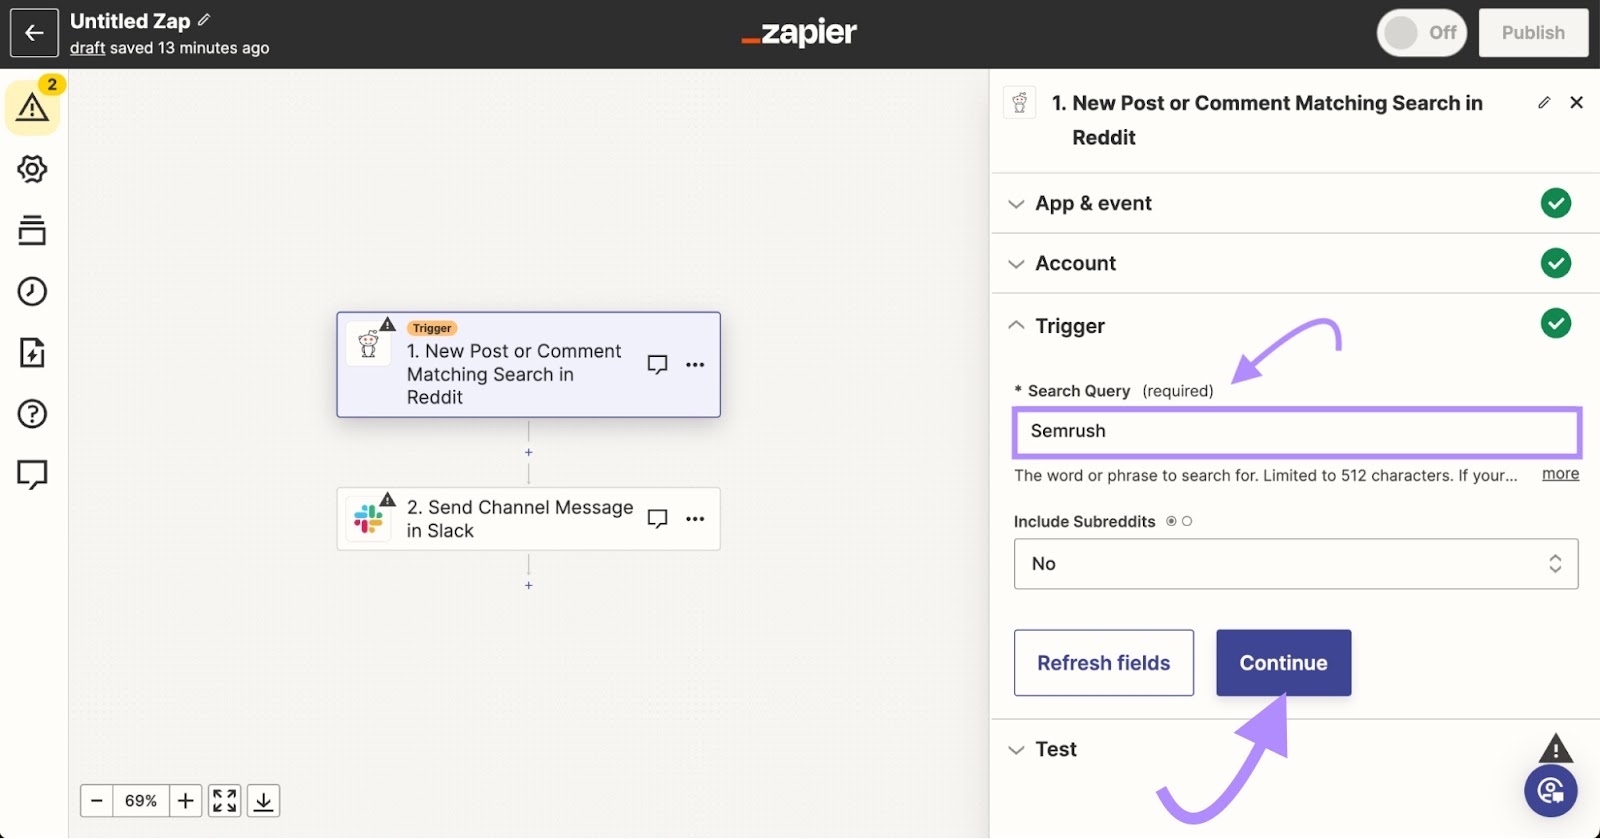This screenshot has width=1600, height=839.
Task: Open Zap history clock icon
Action: 32,291
